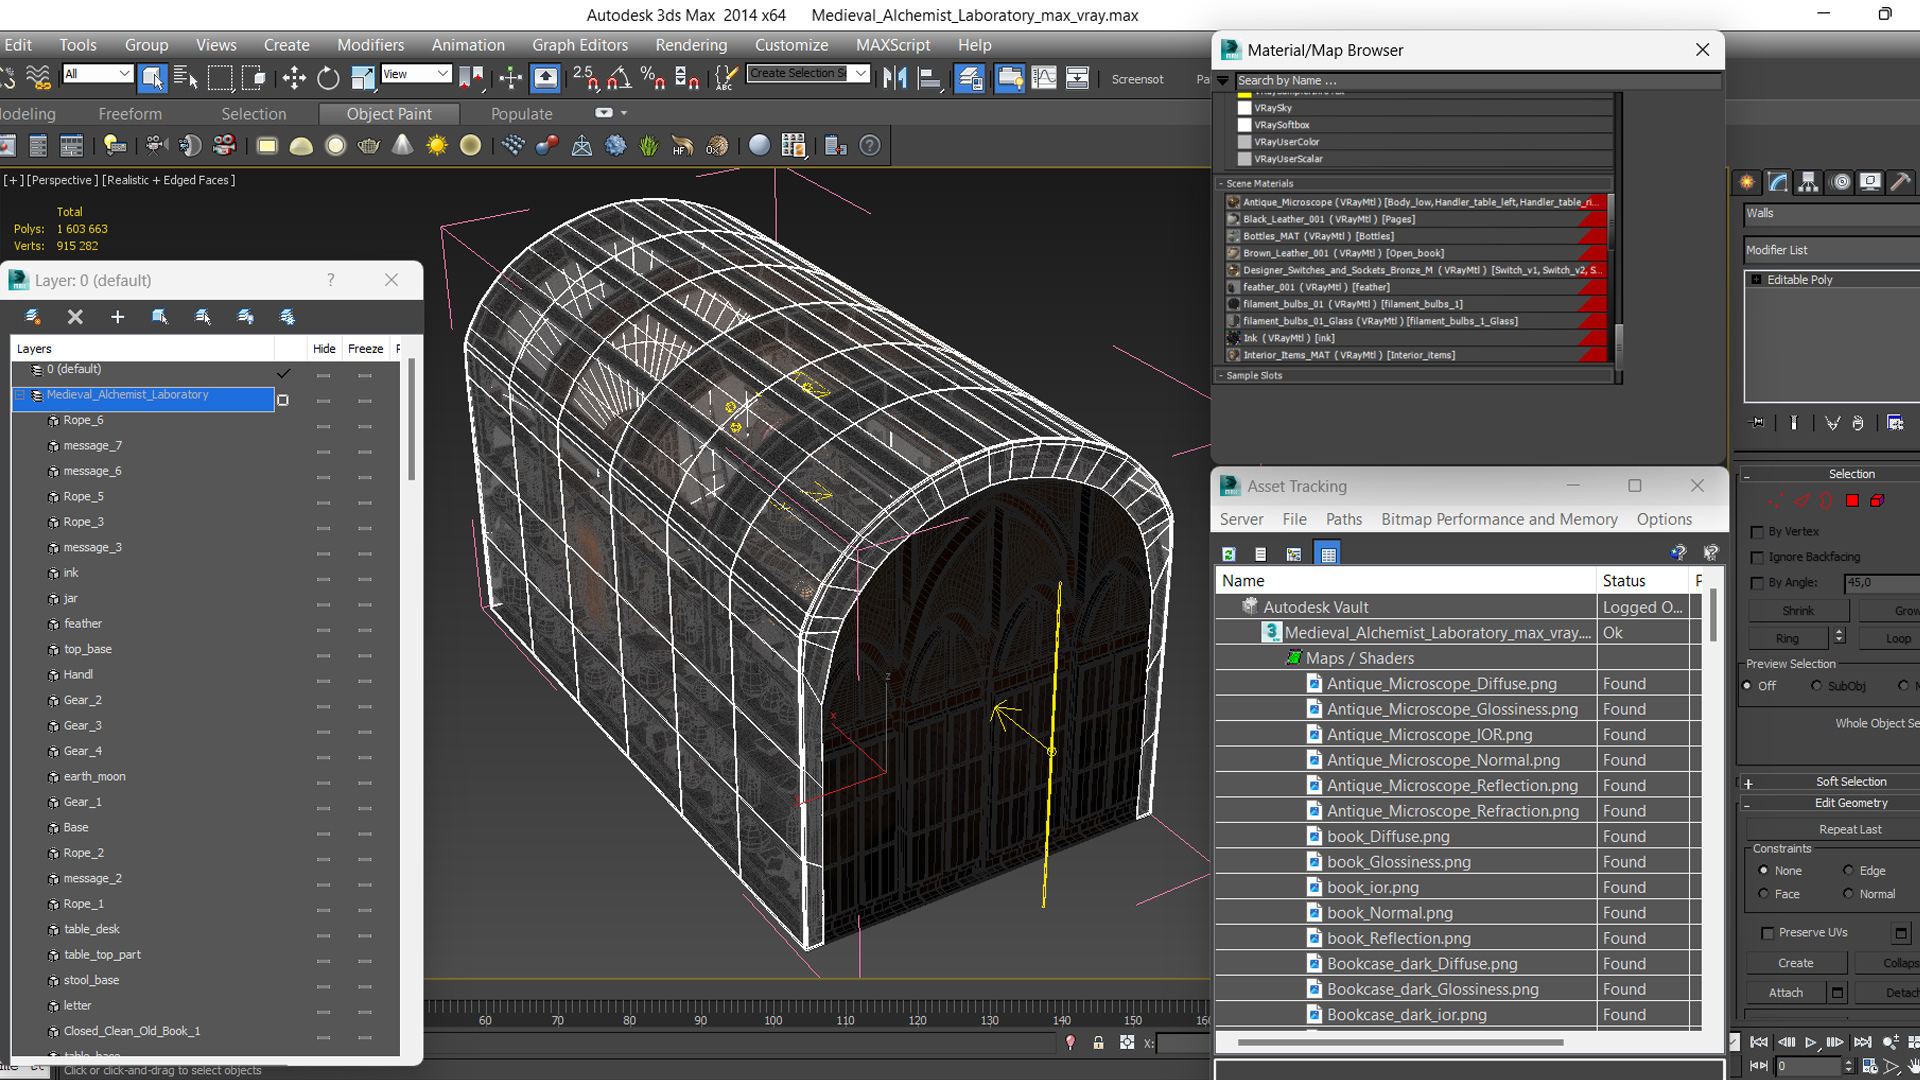Click the By Angle value field

(1882, 583)
